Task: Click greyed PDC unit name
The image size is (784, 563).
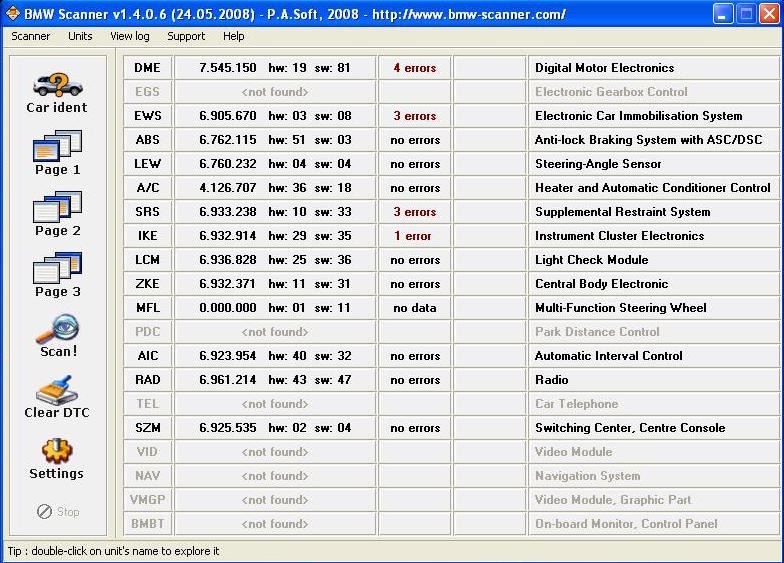Action: (x=148, y=332)
